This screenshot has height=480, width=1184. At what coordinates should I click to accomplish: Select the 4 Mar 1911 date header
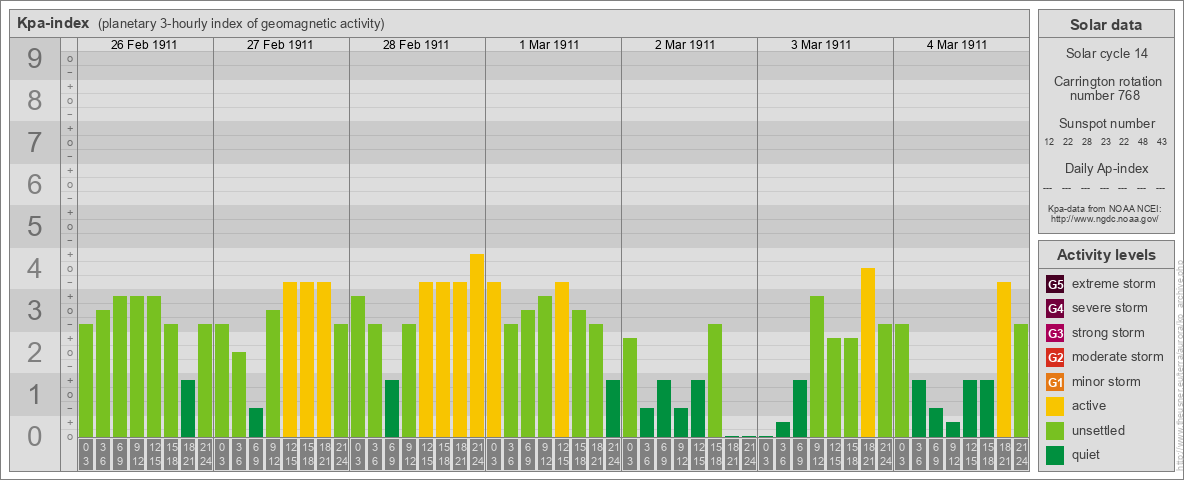pos(957,45)
